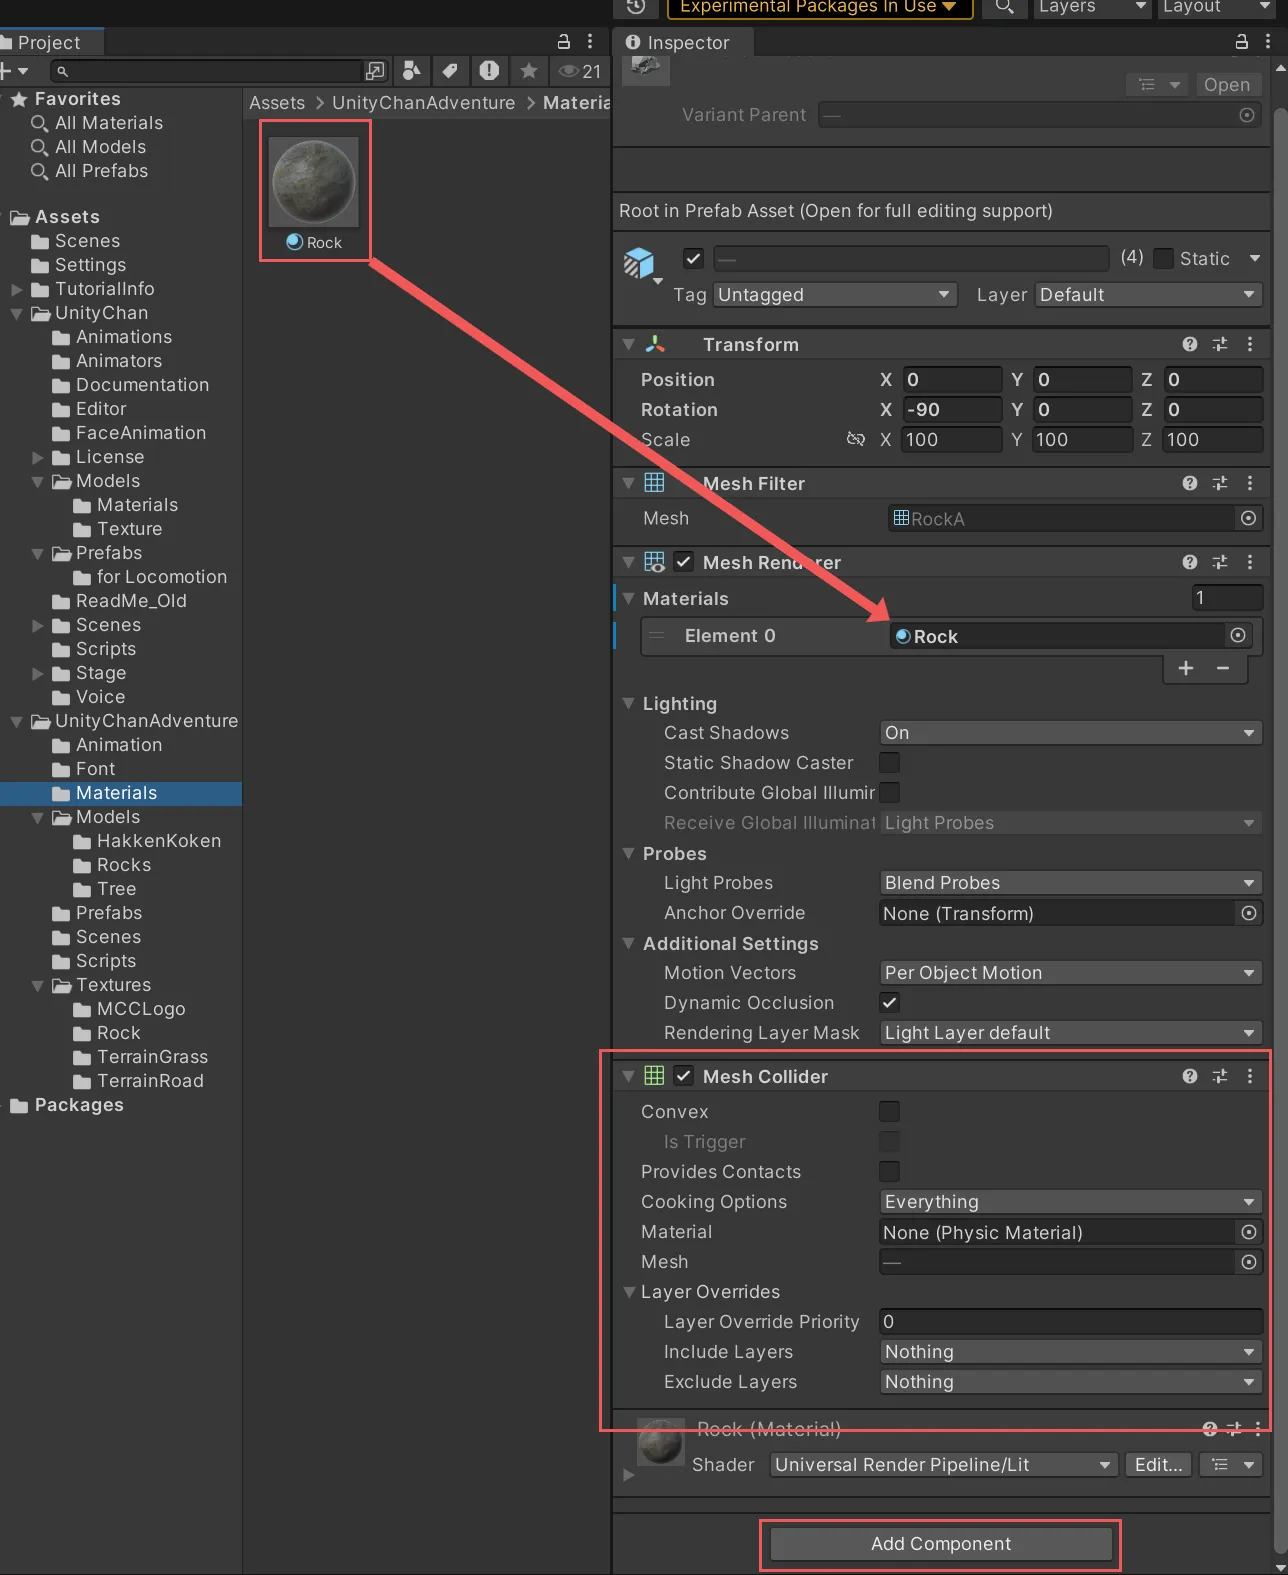The width and height of the screenshot is (1288, 1575).
Task: Filter project search by label tag icon
Action: click(x=450, y=70)
